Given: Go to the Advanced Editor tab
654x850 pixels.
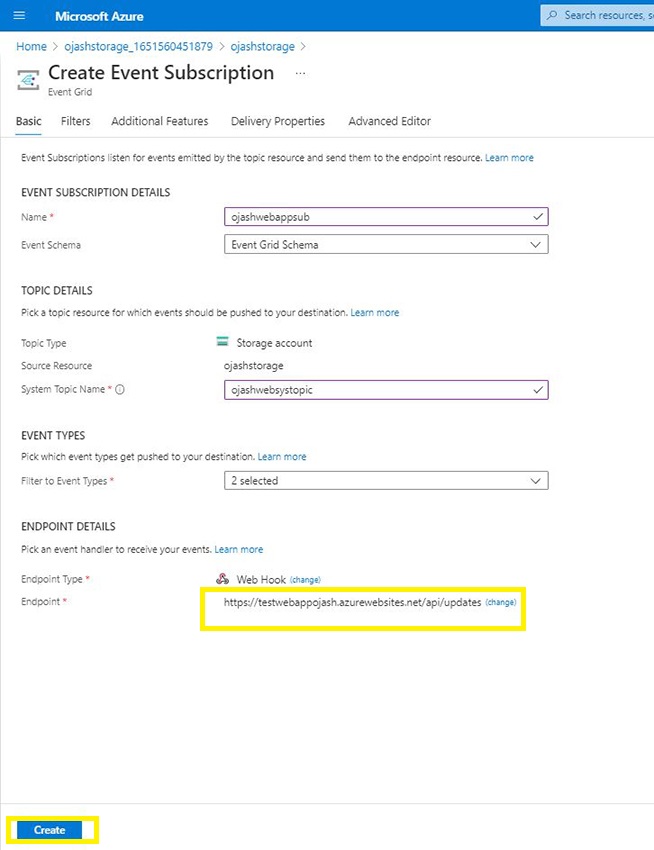Looking at the screenshot, I should 389,121.
